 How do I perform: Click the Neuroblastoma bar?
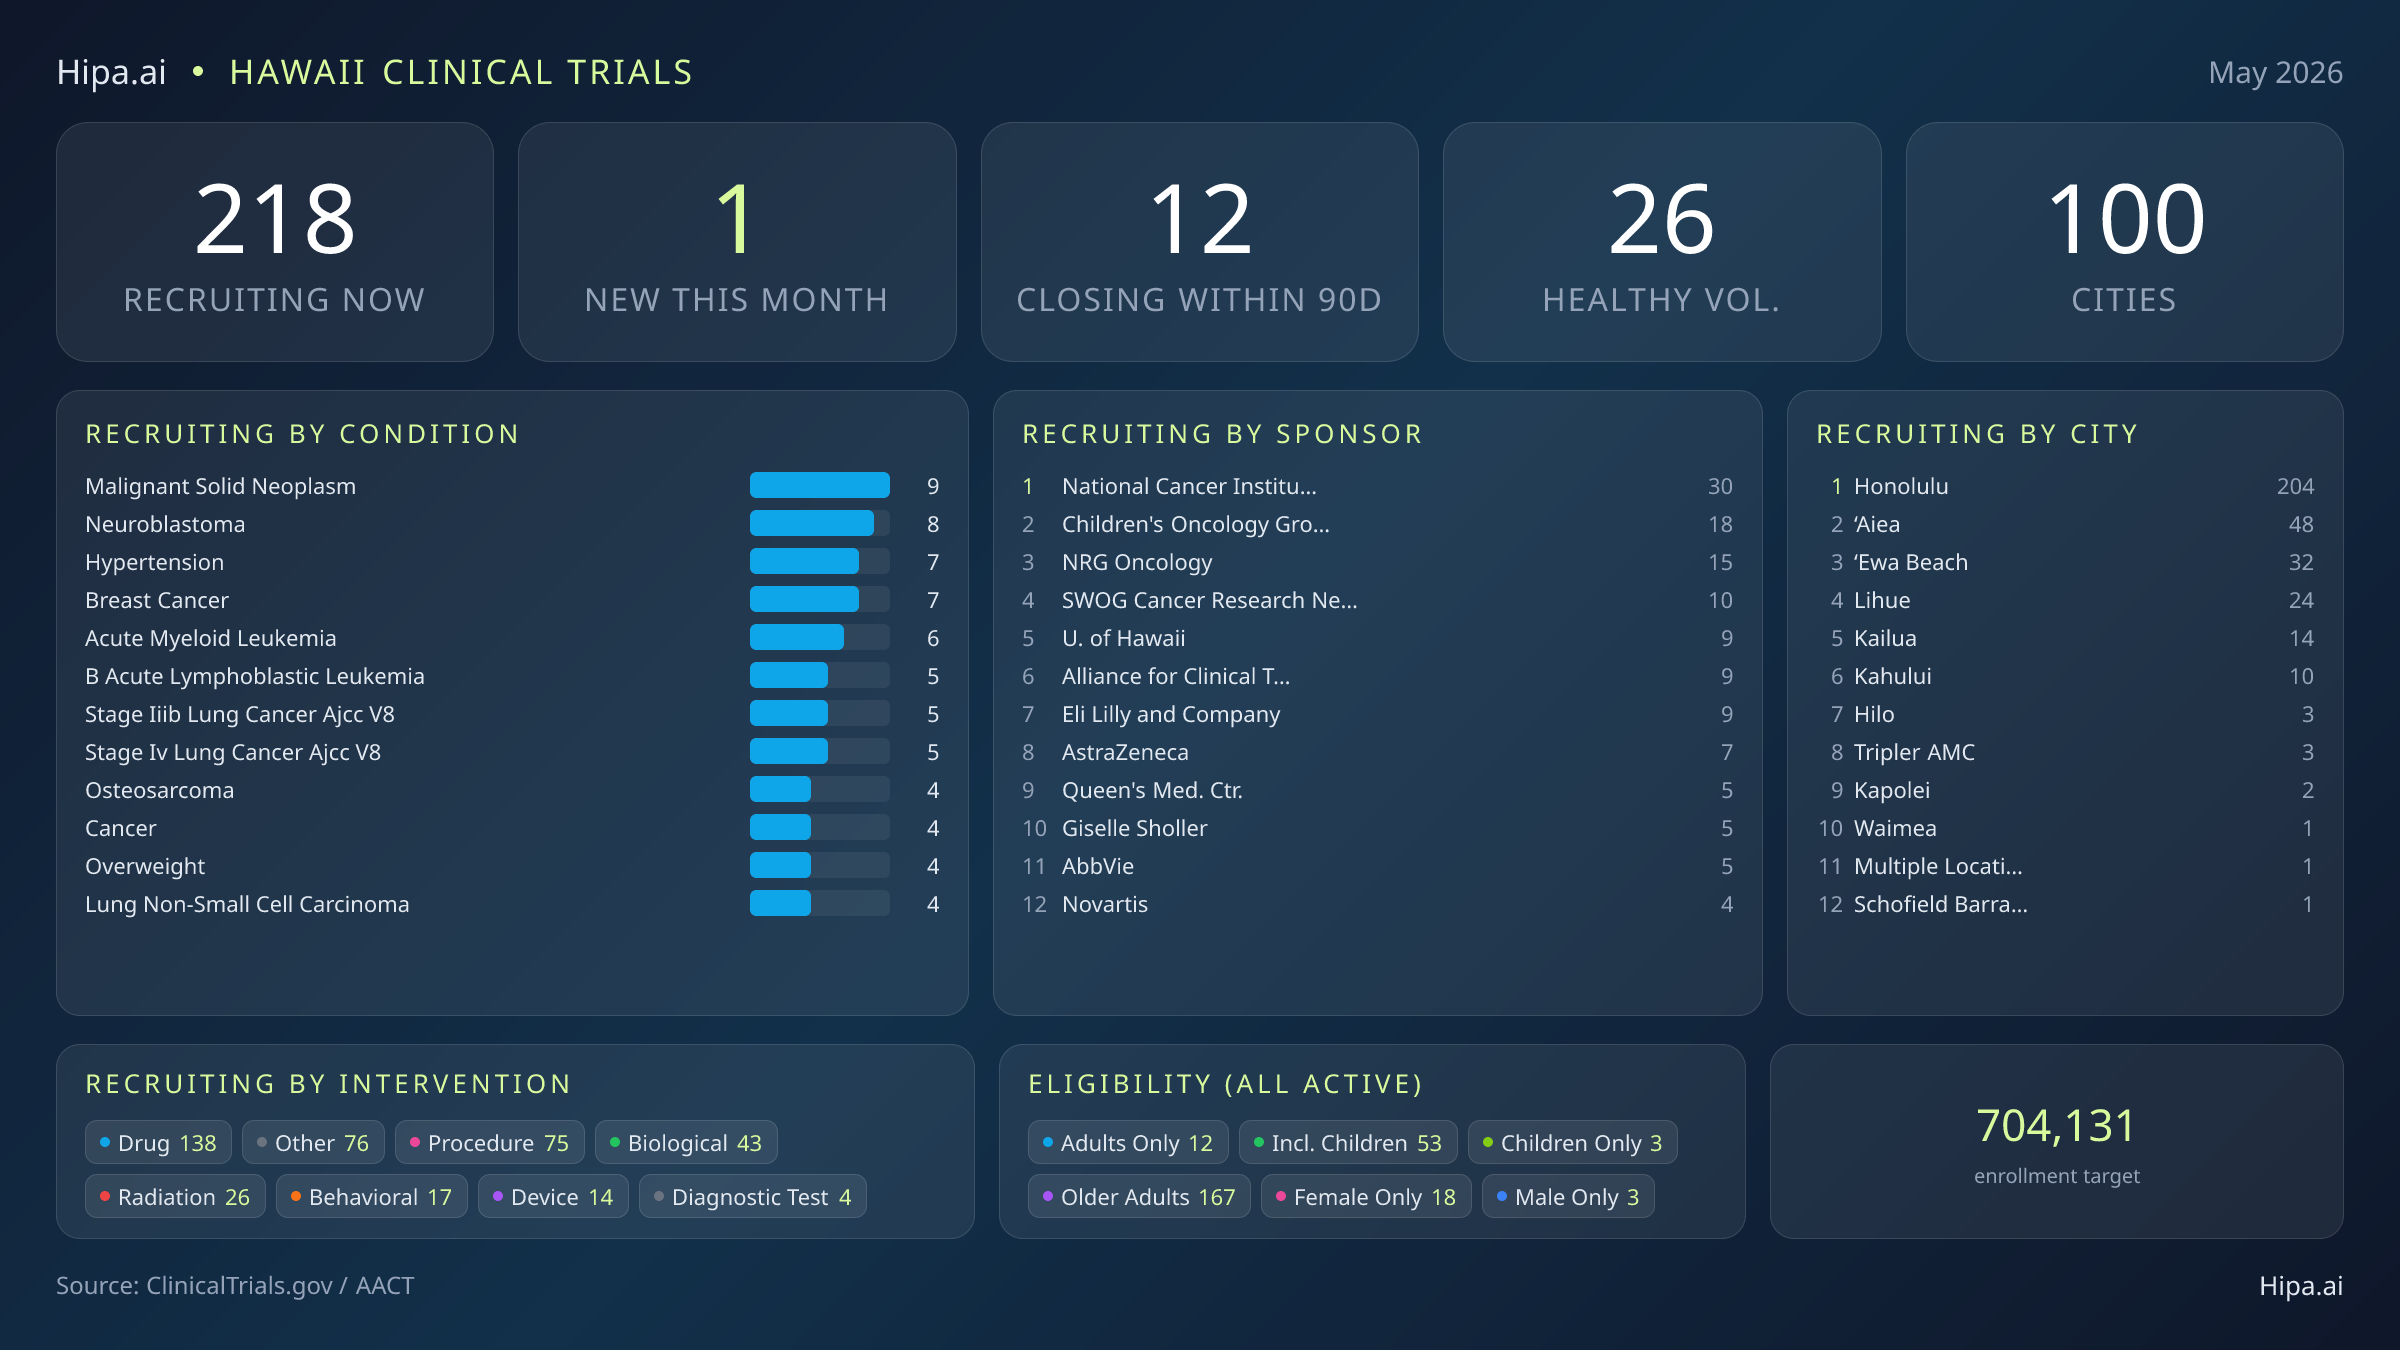click(x=820, y=524)
